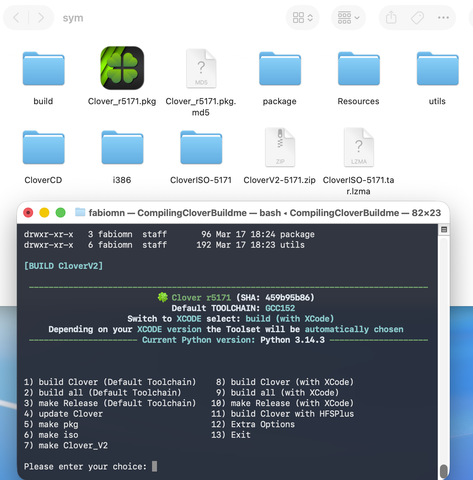The image size is (473, 480).
Task: Click '5) make pkg' menu line
Action: click(x=51, y=425)
